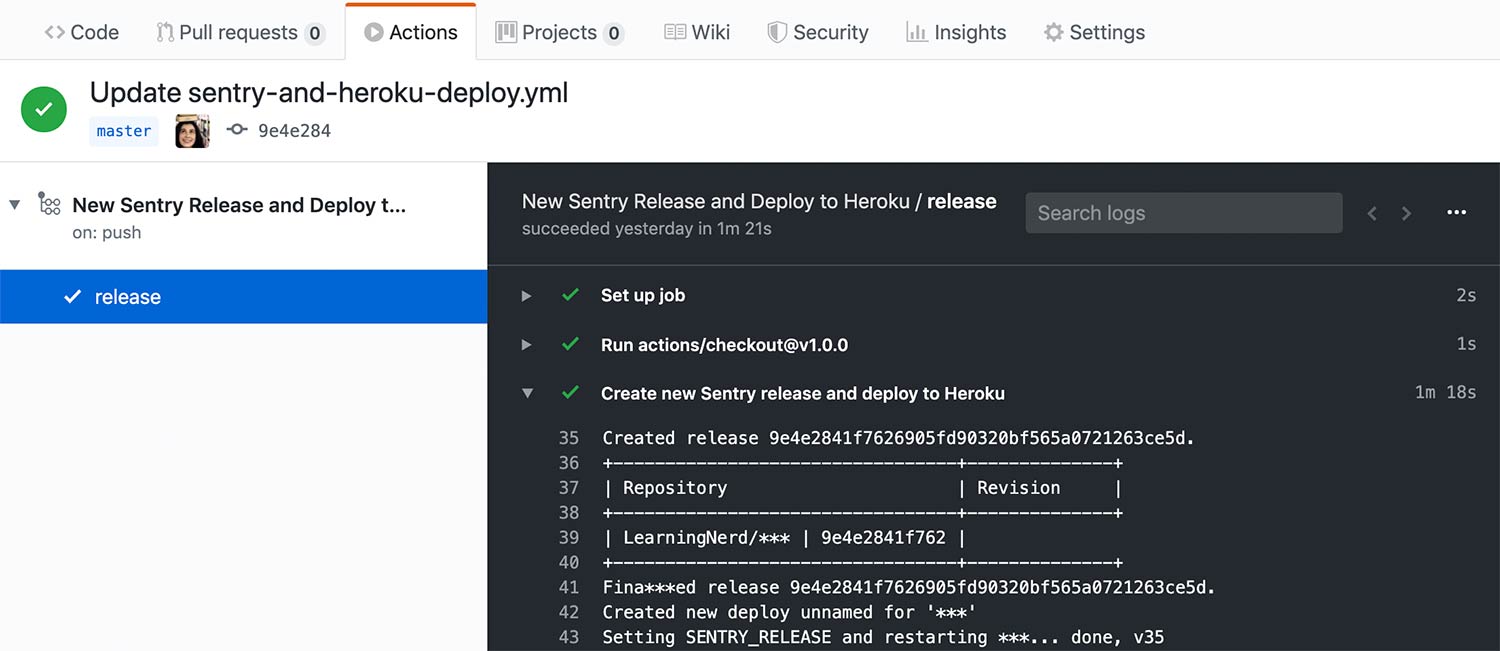
Task: Click green checkmark next to Run actions/checkout
Action: 570,344
